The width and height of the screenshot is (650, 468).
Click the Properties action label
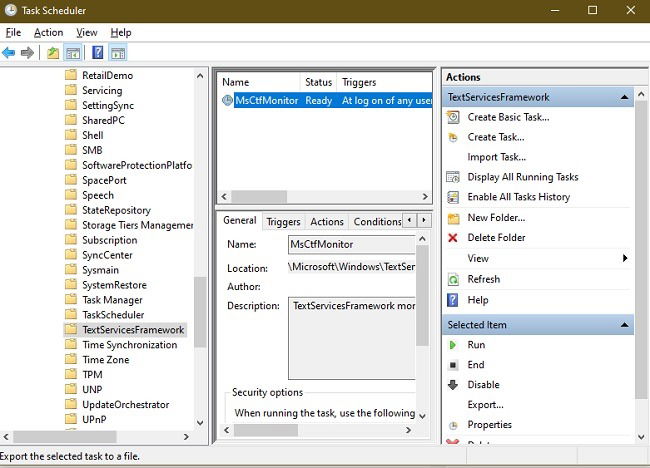(x=490, y=425)
